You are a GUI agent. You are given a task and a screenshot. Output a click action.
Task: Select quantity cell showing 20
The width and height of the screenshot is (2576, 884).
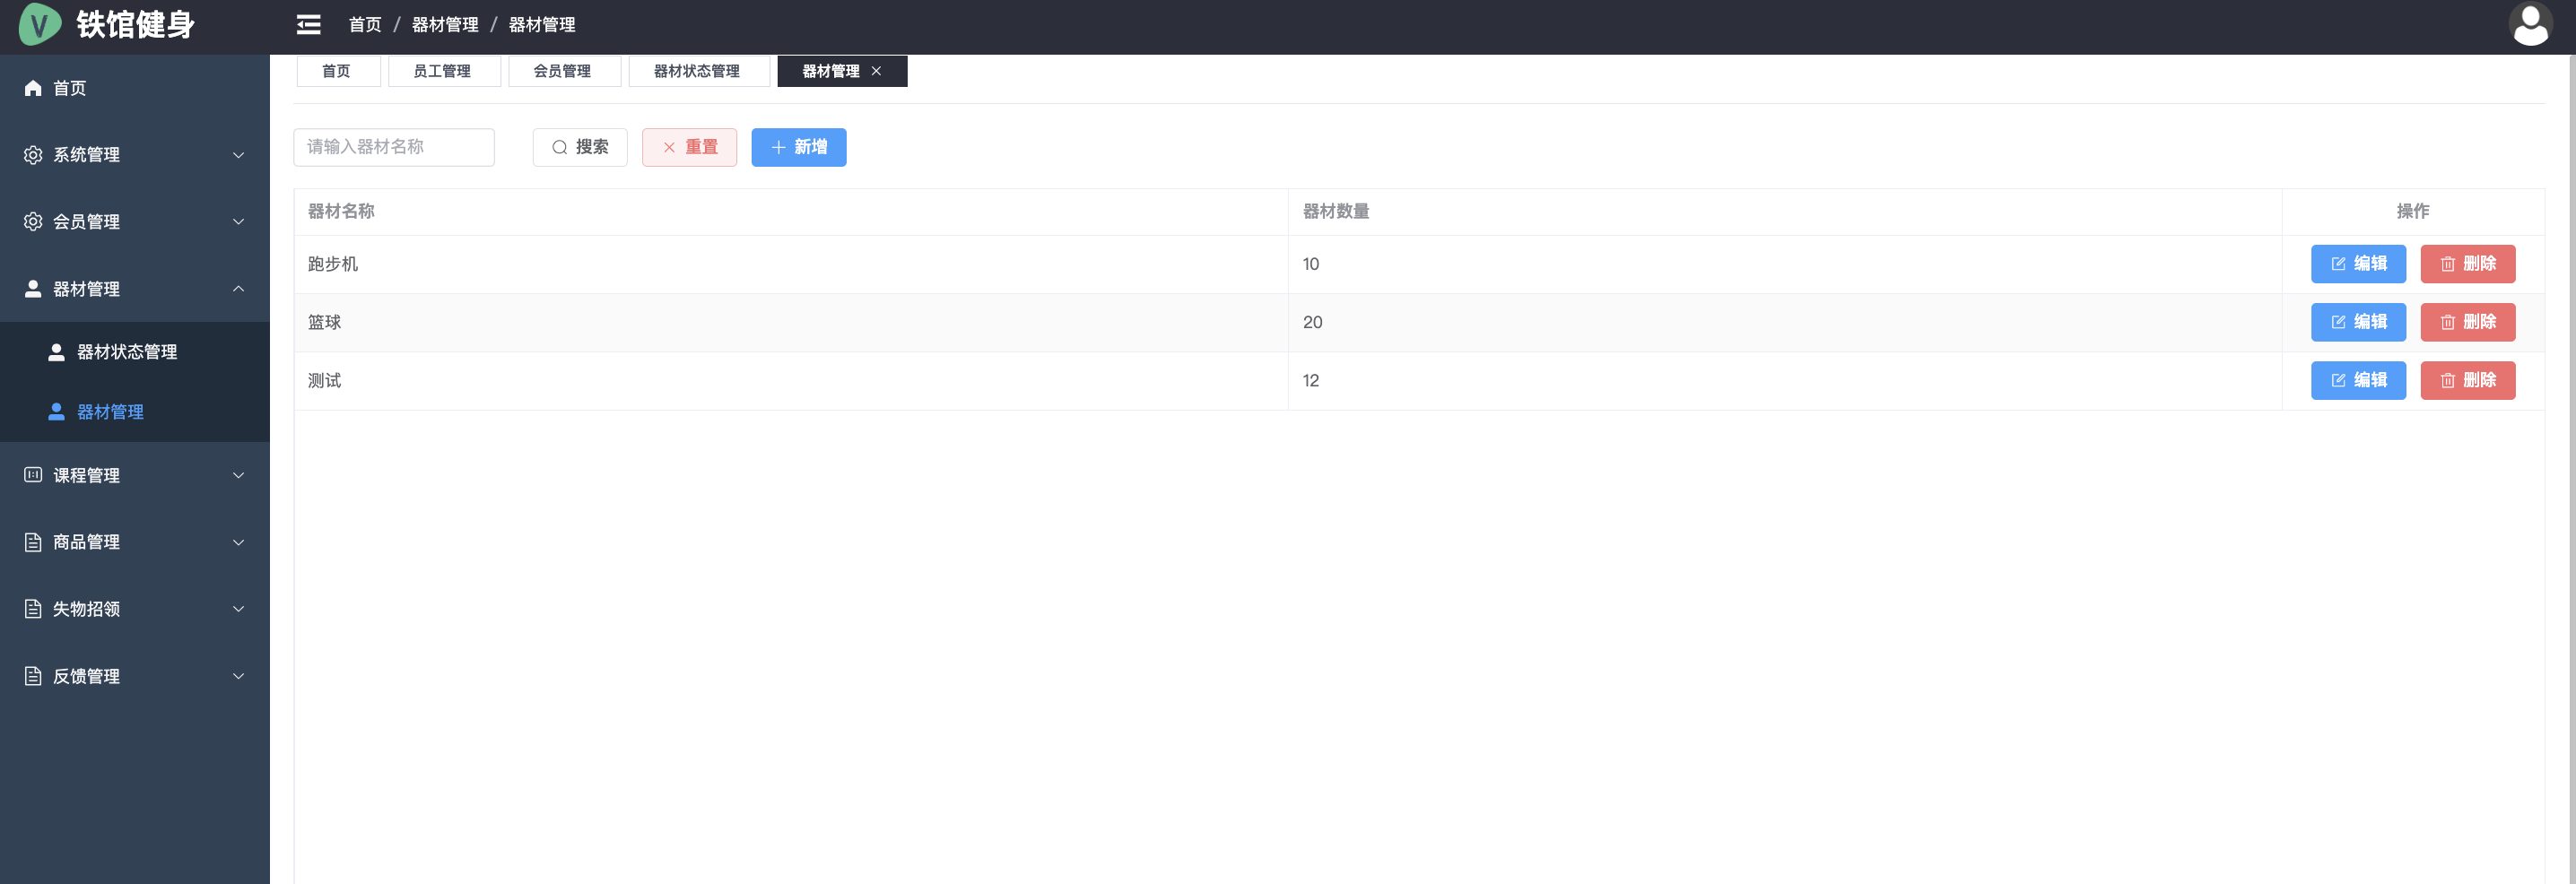pyautogui.click(x=1785, y=322)
